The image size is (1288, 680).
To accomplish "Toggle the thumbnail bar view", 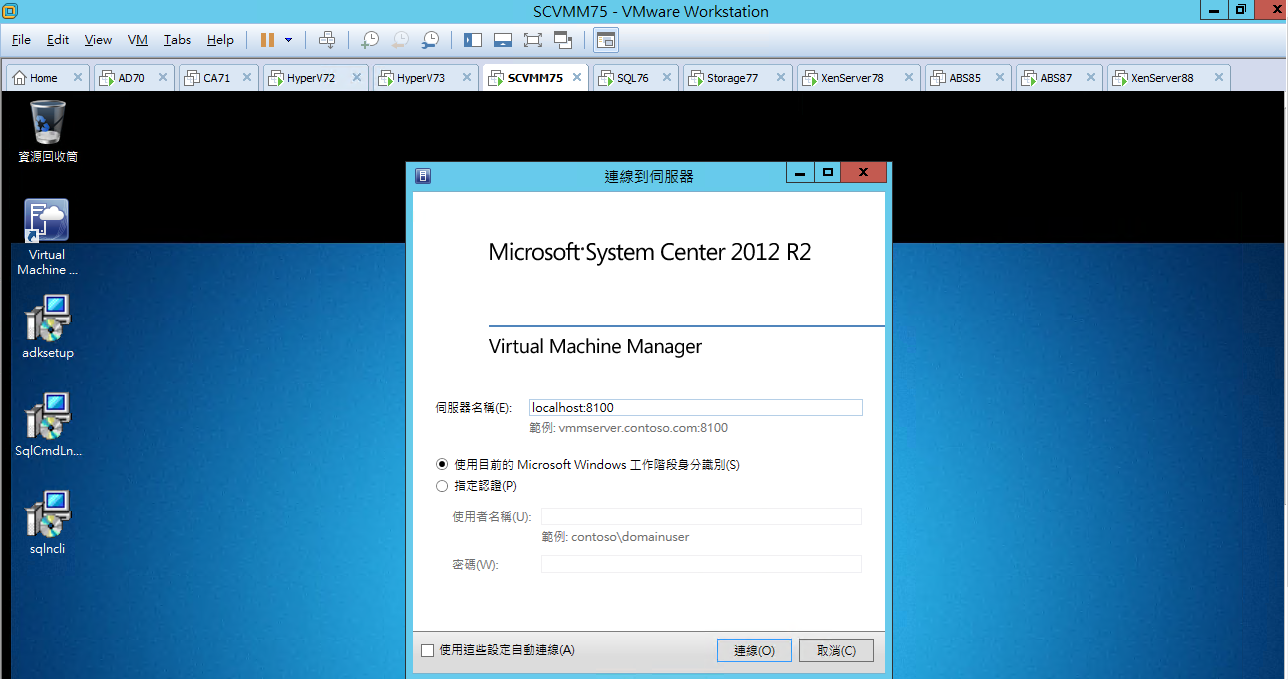I will (503, 40).
